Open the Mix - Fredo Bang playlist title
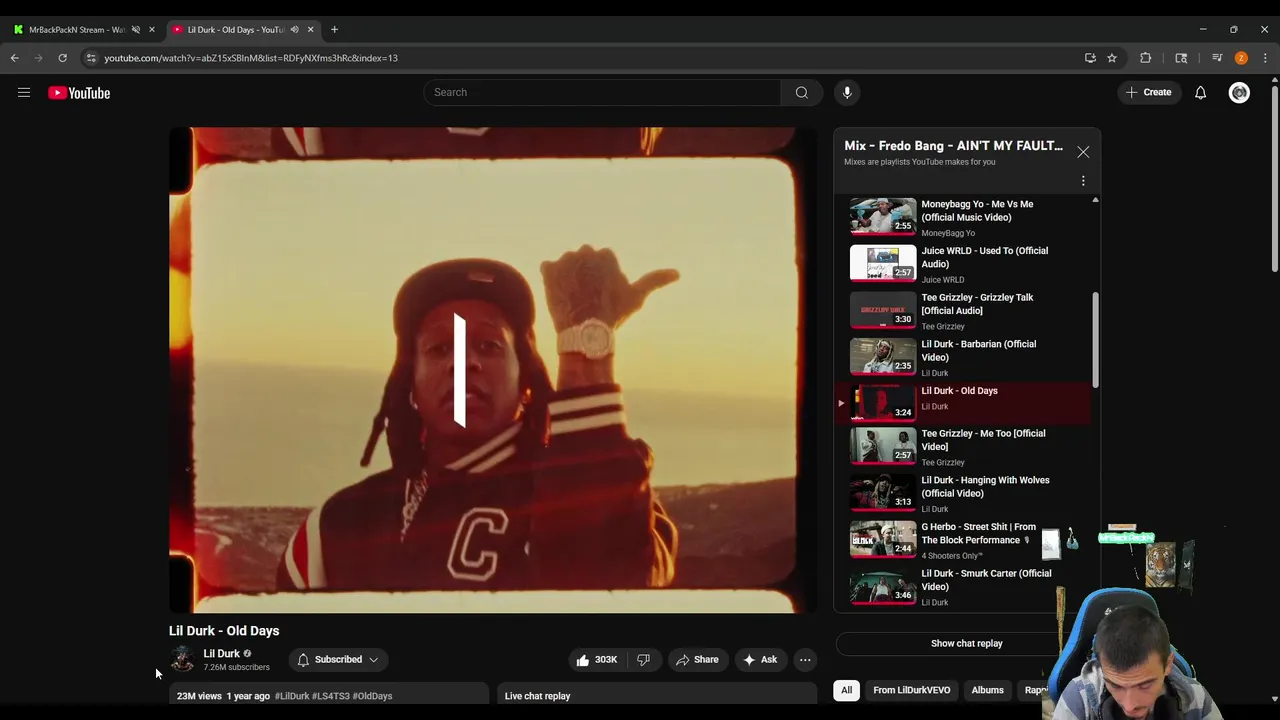This screenshot has width=1280, height=720. tap(953, 146)
